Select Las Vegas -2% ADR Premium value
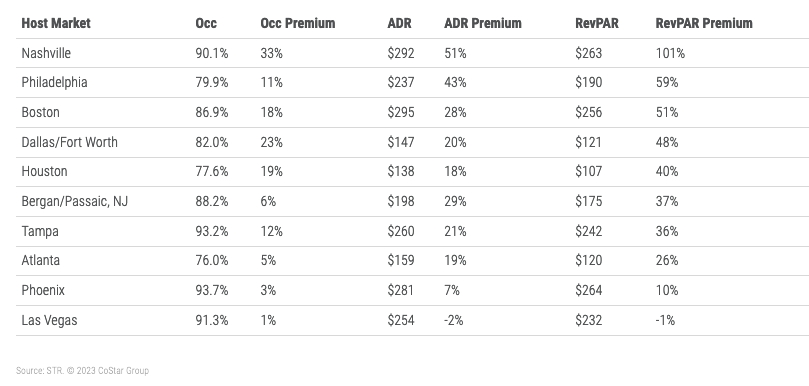The width and height of the screenshot is (809, 386). click(x=454, y=320)
